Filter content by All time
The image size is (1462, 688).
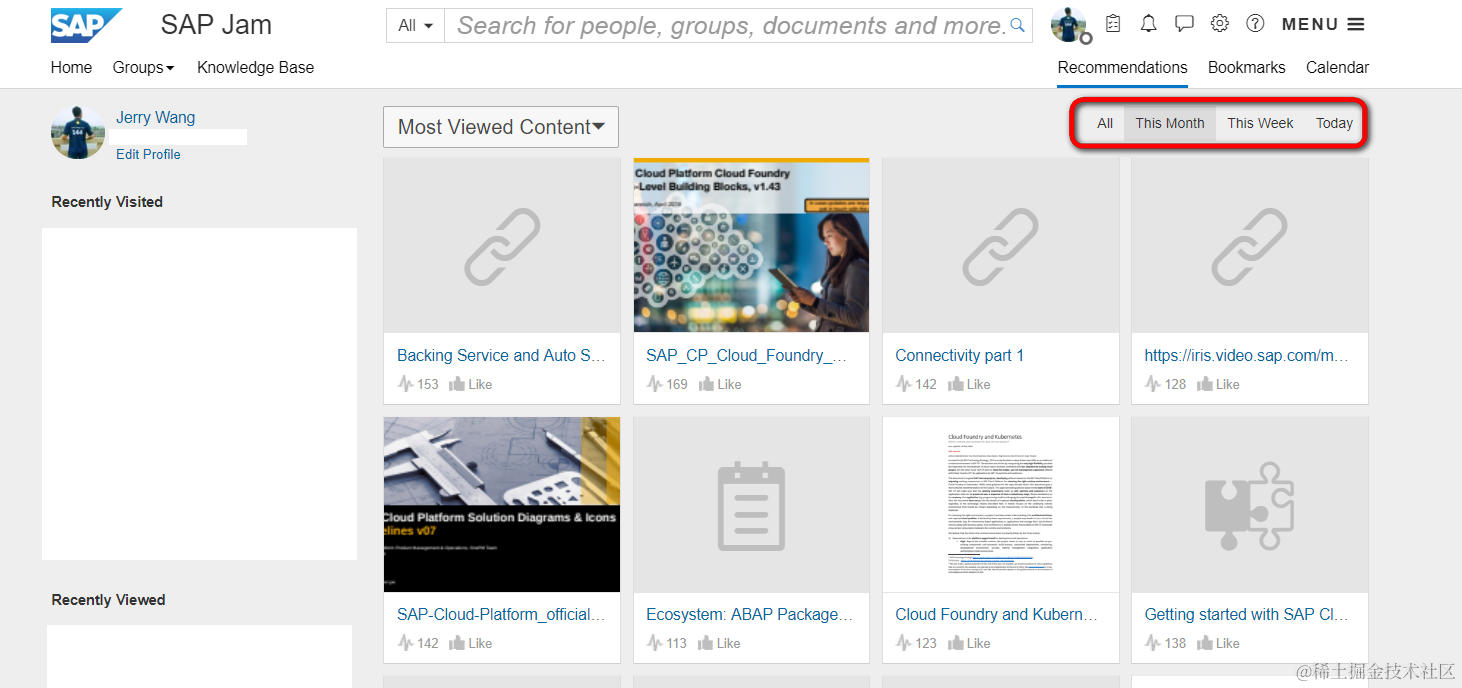(x=1105, y=123)
